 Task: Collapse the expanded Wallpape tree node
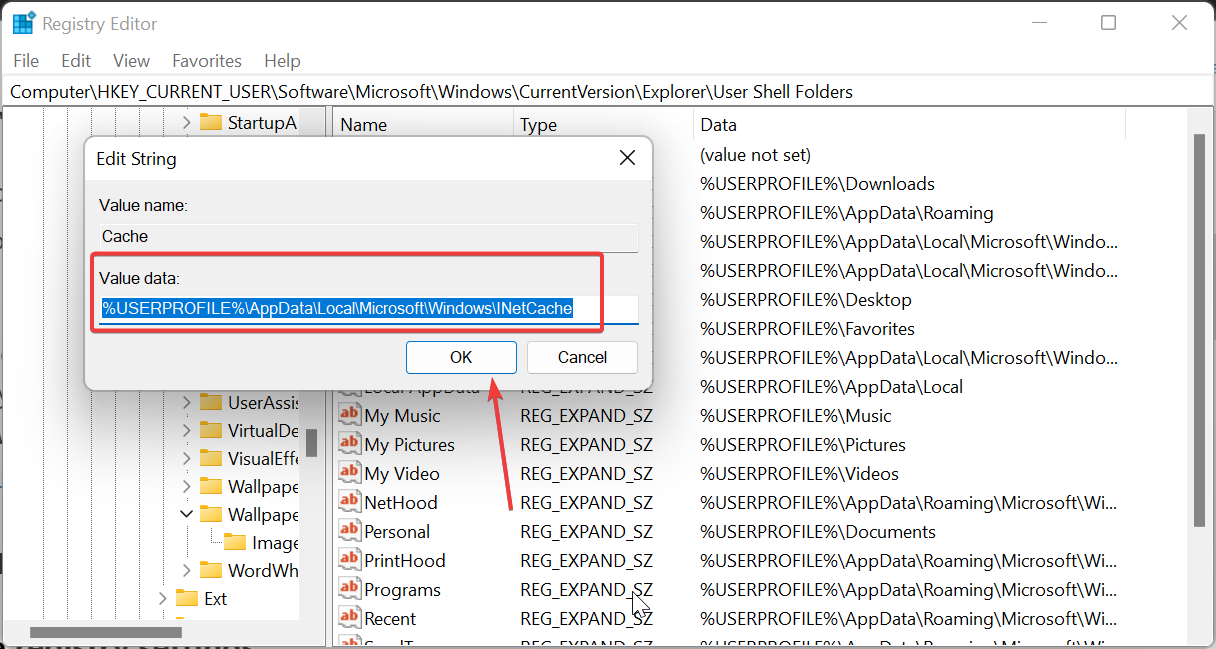(x=186, y=515)
